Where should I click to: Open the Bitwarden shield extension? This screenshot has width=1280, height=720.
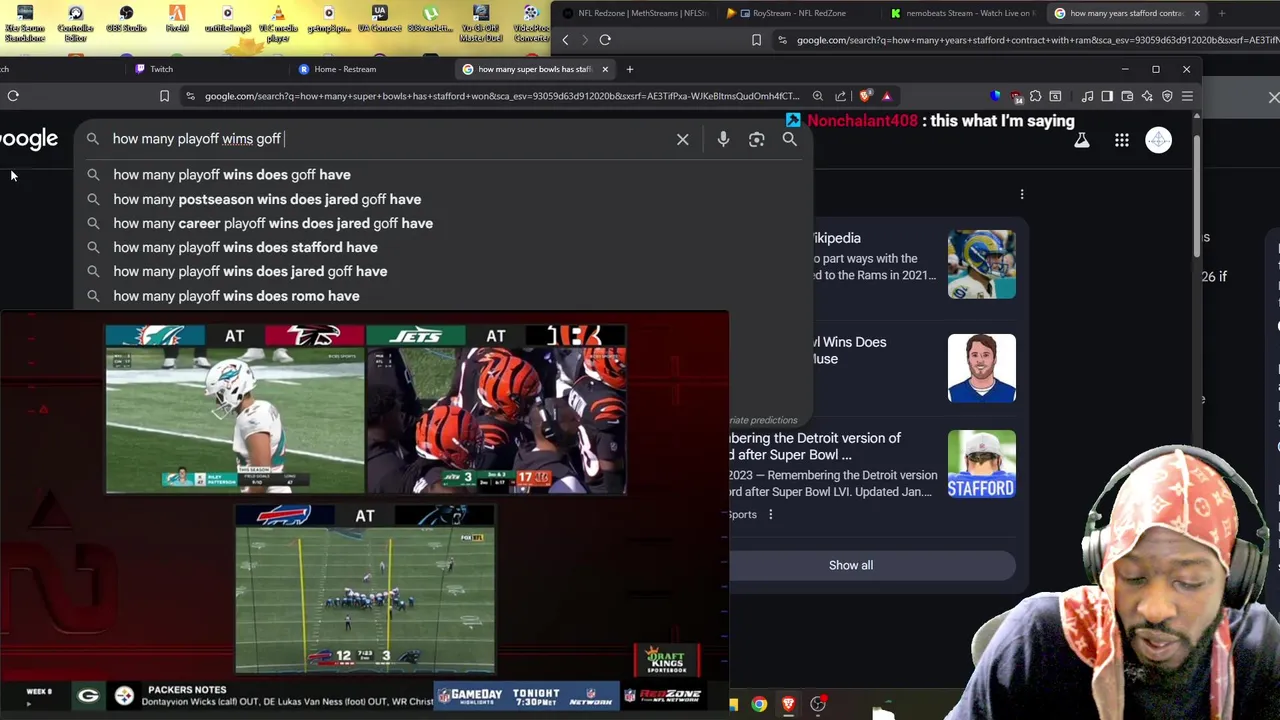[995, 96]
